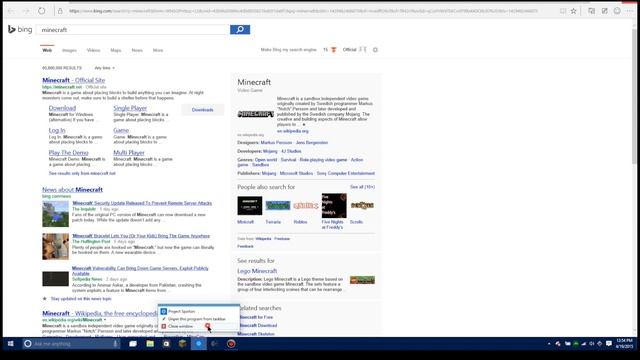Switch to the Images tab
This screenshot has width=640, height=360.
click(69, 50)
